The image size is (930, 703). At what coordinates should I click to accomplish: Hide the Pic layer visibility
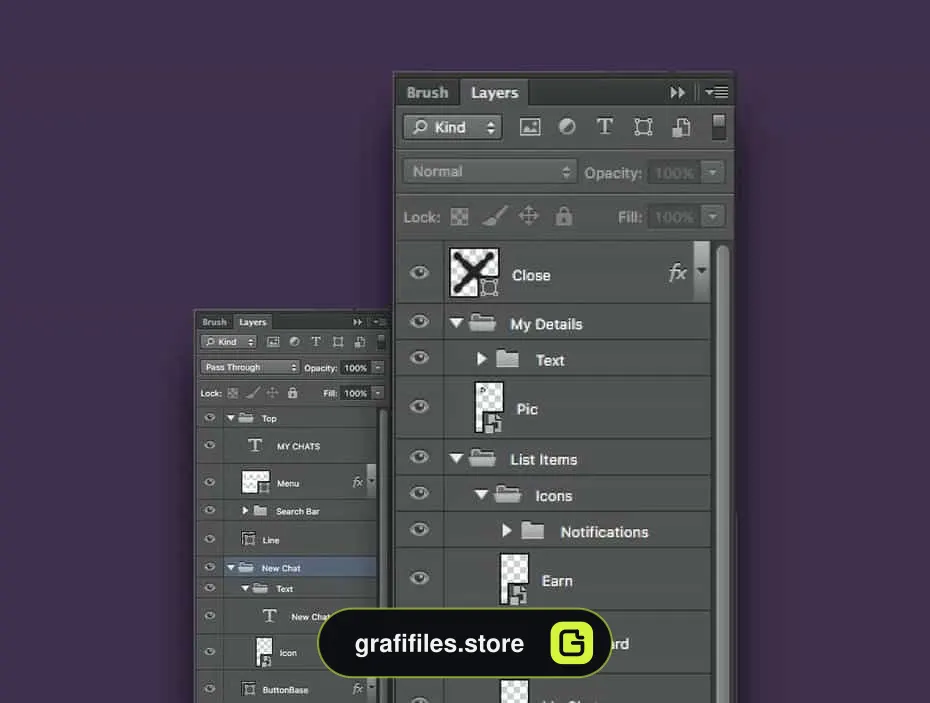coord(419,406)
